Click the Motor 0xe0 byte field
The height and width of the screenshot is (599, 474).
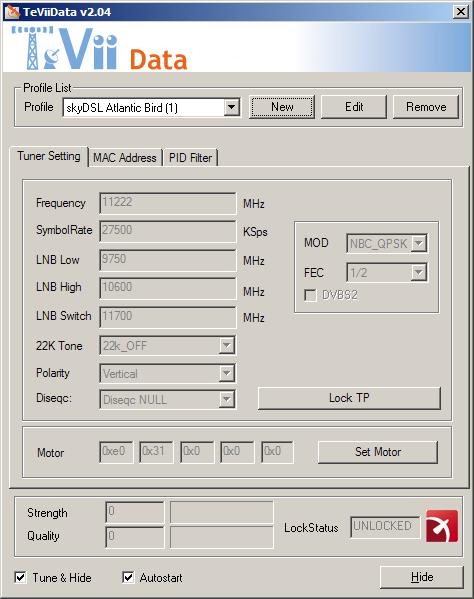point(116,452)
